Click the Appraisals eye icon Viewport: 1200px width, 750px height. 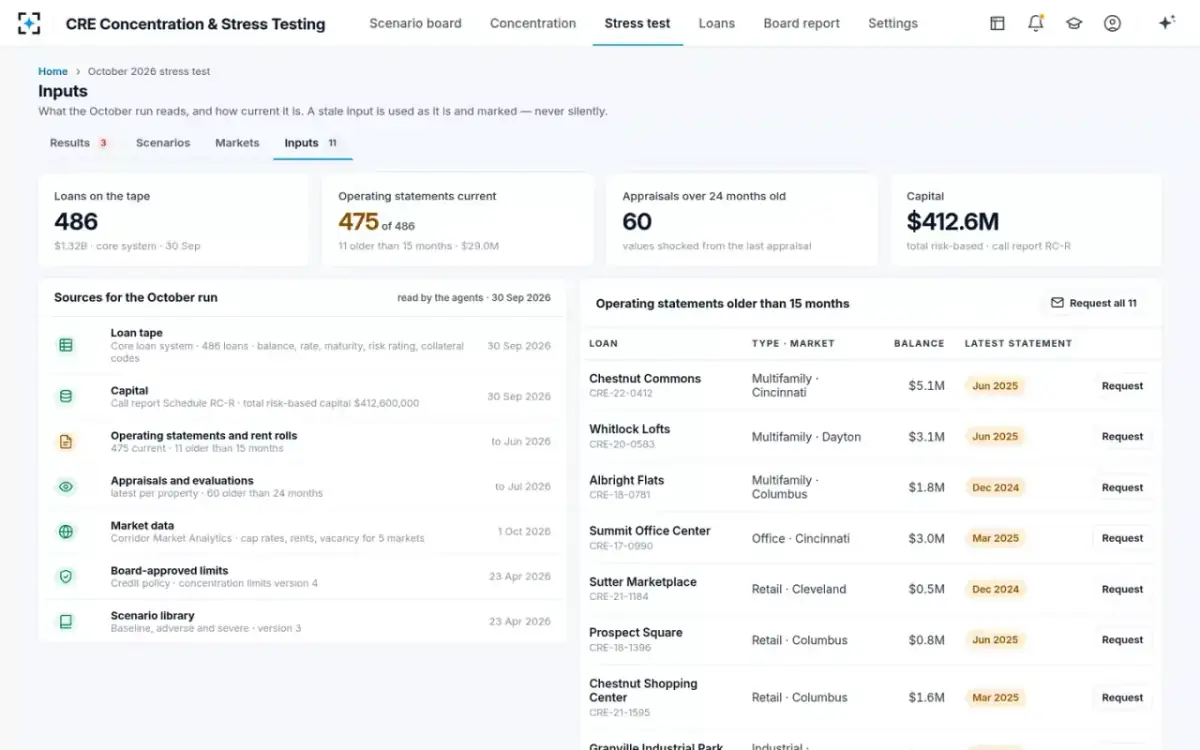tap(66, 487)
